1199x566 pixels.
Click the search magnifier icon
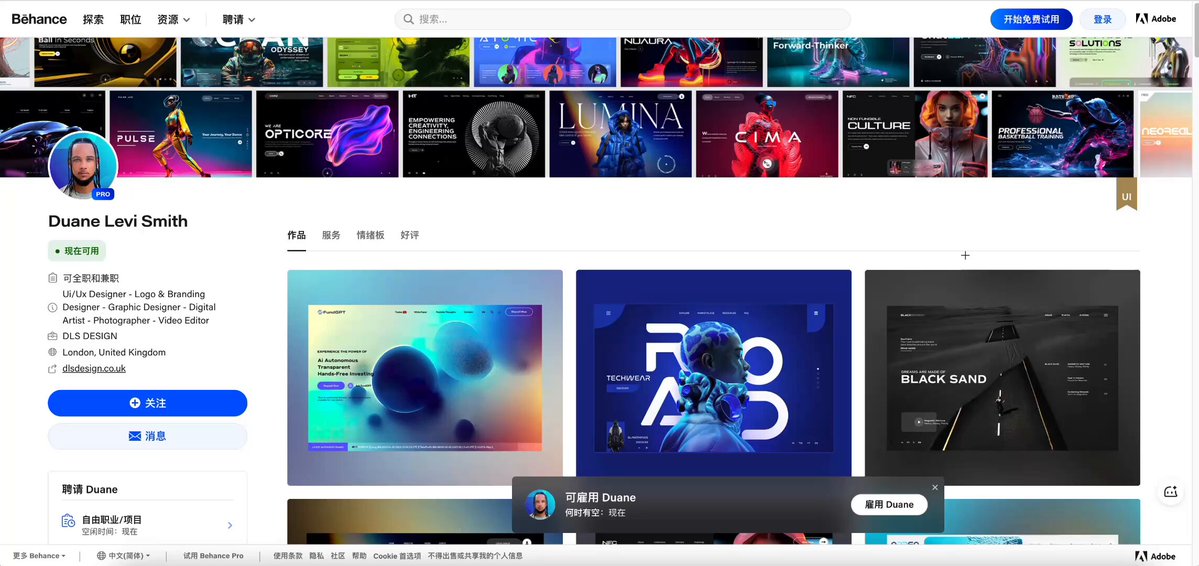pos(408,19)
